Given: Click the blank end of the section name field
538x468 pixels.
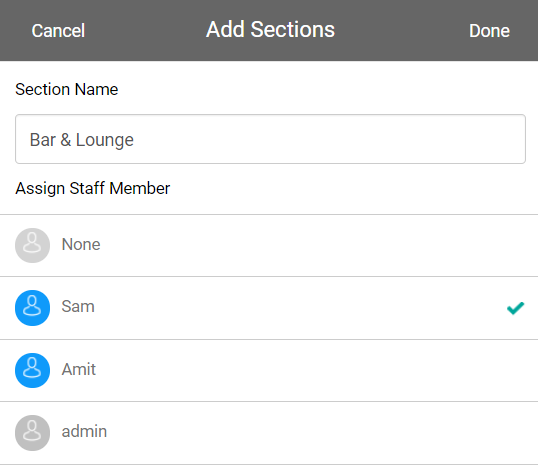Looking at the screenshot, I should [446, 139].
